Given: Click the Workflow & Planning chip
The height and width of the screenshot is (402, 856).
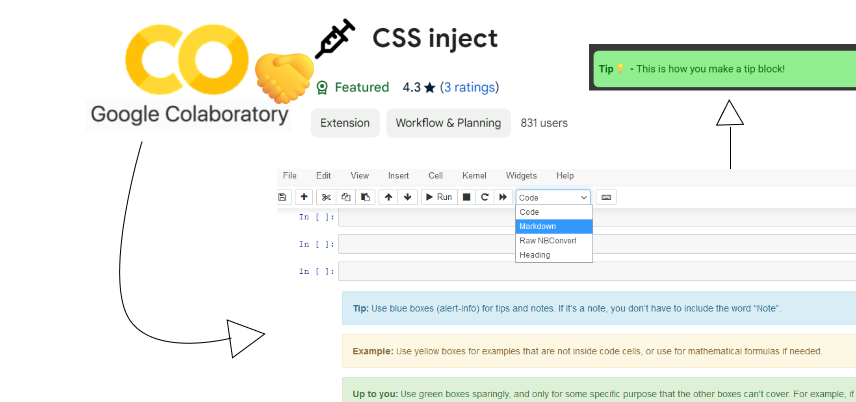Looking at the screenshot, I should 448,123.
